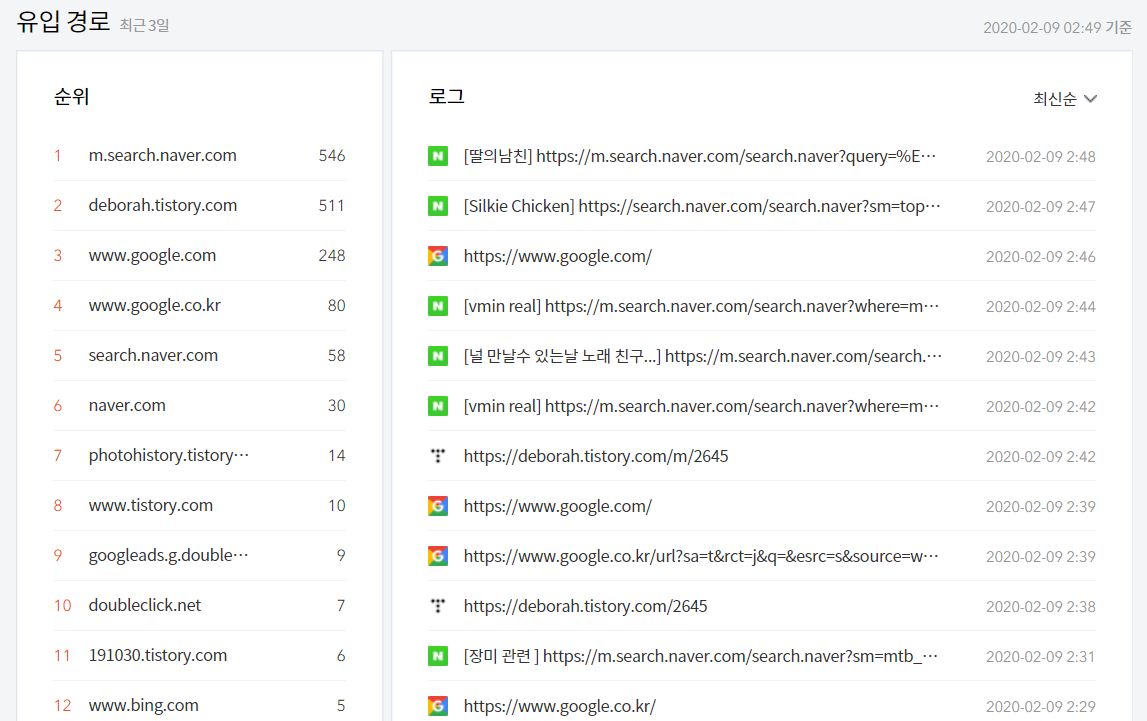This screenshot has height=721, width=1147.
Task: Open https://deborah.tistory.com/m/2645 log link
Action: [x=596, y=456]
